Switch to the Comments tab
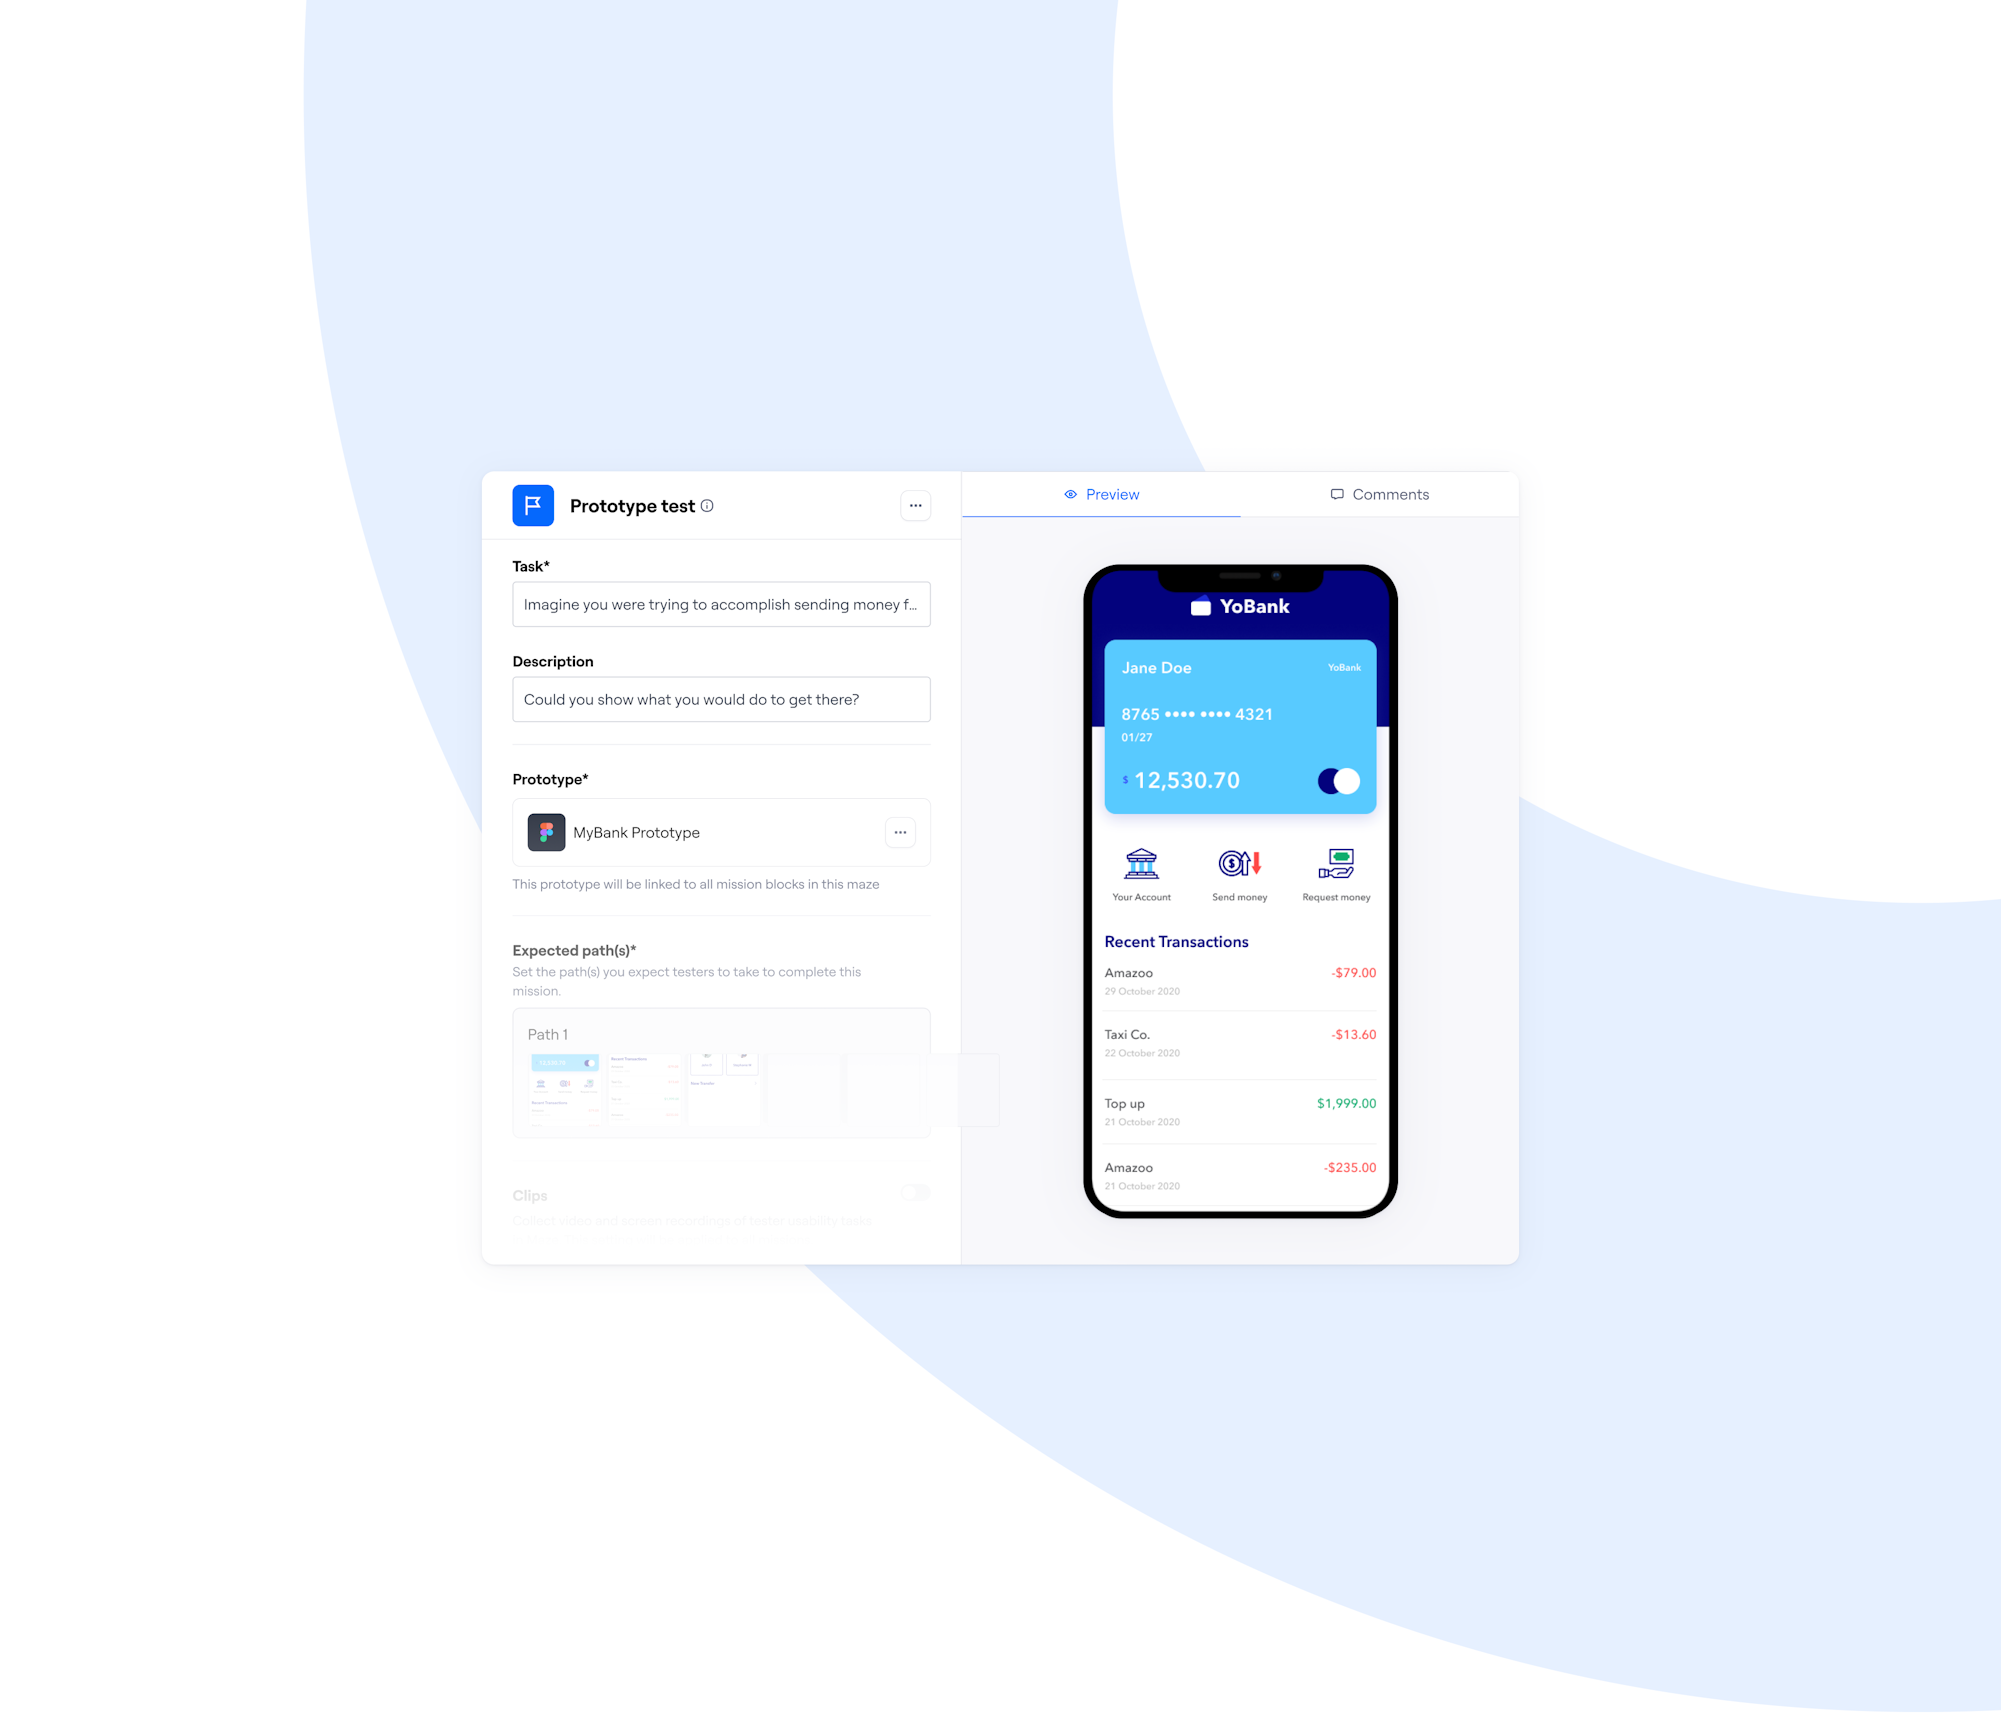2001x1735 pixels. [1380, 493]
